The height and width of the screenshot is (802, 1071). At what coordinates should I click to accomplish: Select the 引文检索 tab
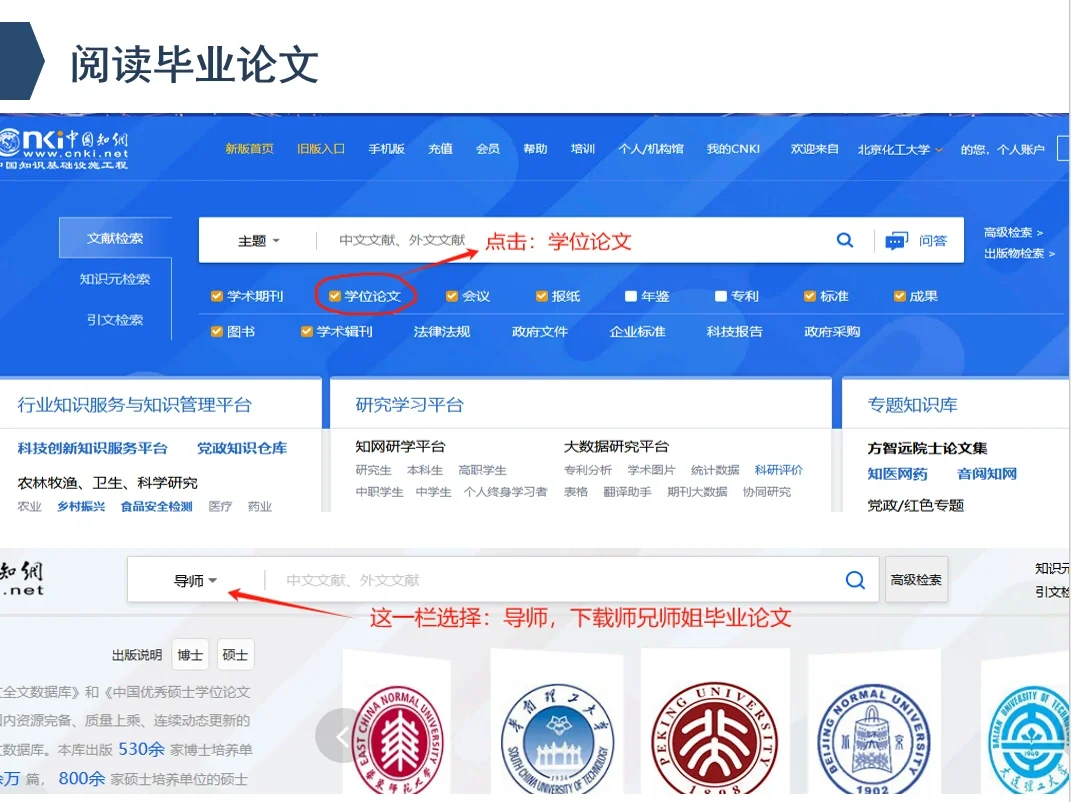point(115,320)
